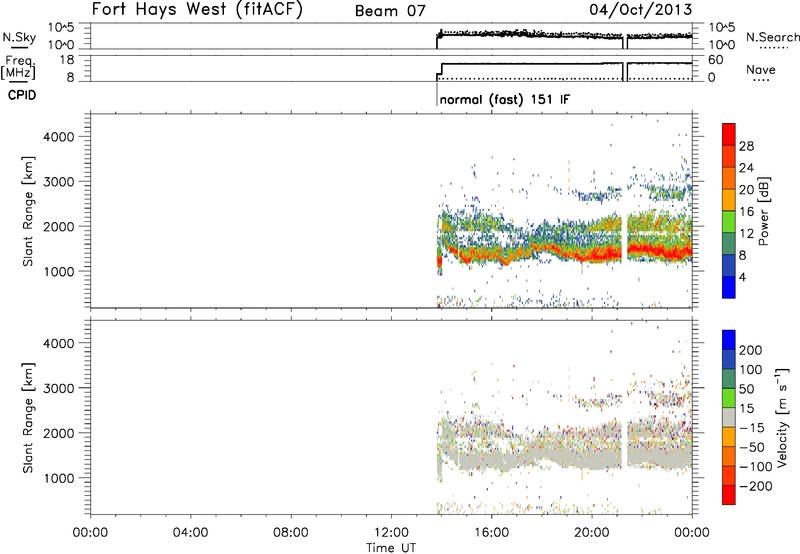Click 'normal (fast) 151 IF' text

pyautogui.click(x=505, y=99)
